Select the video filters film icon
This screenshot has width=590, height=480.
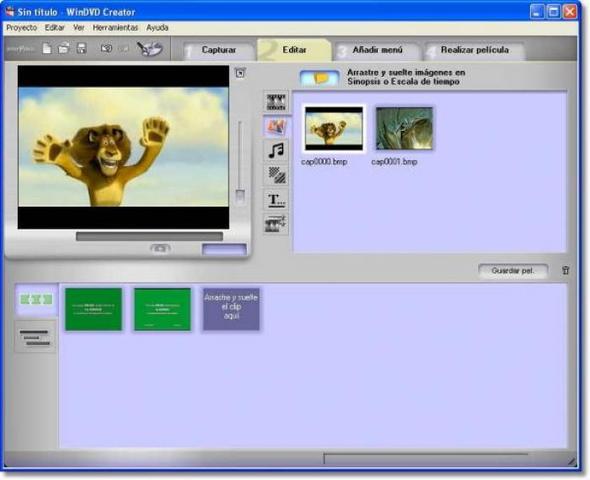(x=276, y=224)
